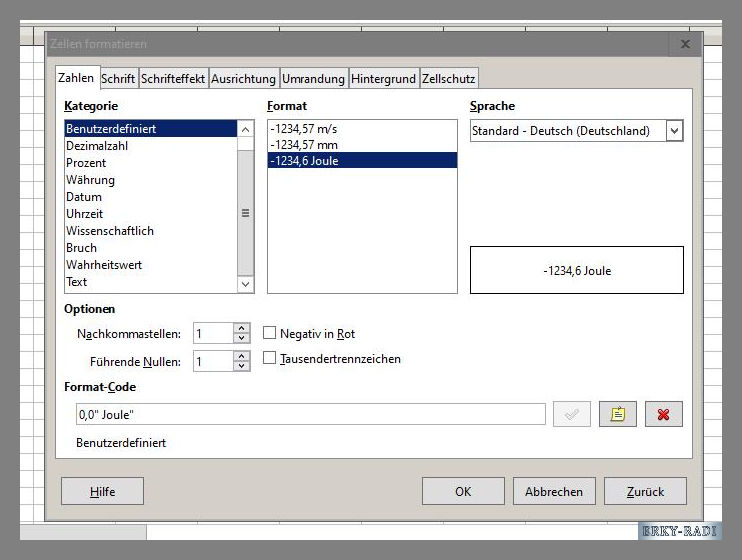Select the -1234,57 m/s format
This screenshot has width=742, height=560.
coord(362,129)
